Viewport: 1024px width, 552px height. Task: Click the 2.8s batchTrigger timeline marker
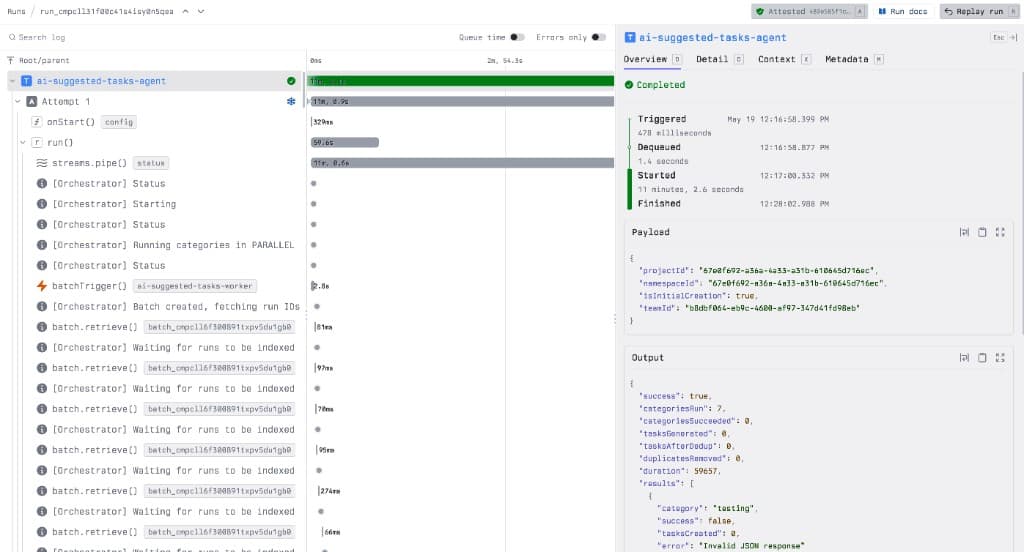(x=320, y=286)
